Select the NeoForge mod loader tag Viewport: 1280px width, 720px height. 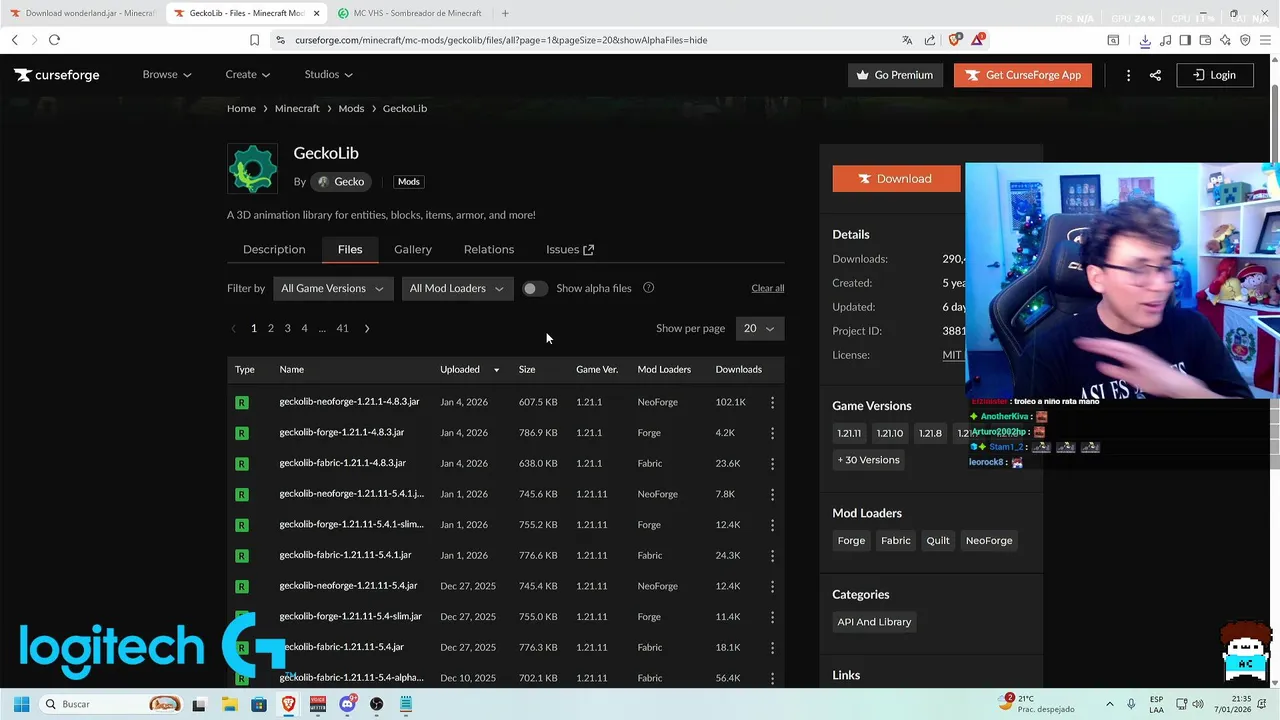click(x=989, y=541)
